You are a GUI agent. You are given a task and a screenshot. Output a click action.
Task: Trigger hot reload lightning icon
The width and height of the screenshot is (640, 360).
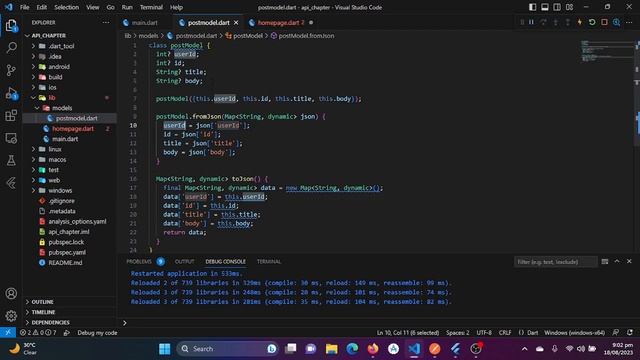click(x=580, y=22)
